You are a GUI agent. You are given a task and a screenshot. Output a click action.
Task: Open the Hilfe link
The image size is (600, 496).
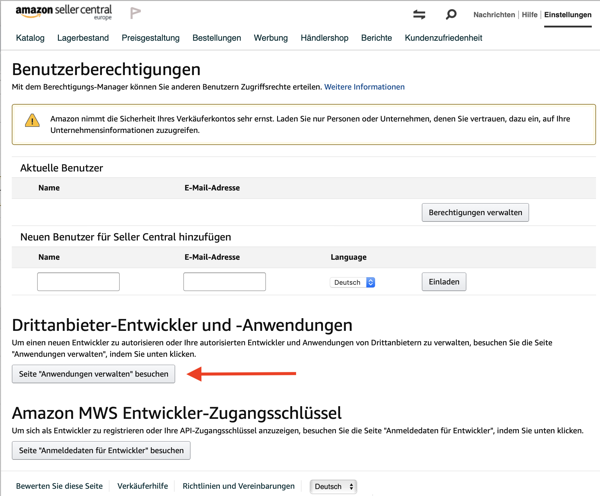[530, 15]
